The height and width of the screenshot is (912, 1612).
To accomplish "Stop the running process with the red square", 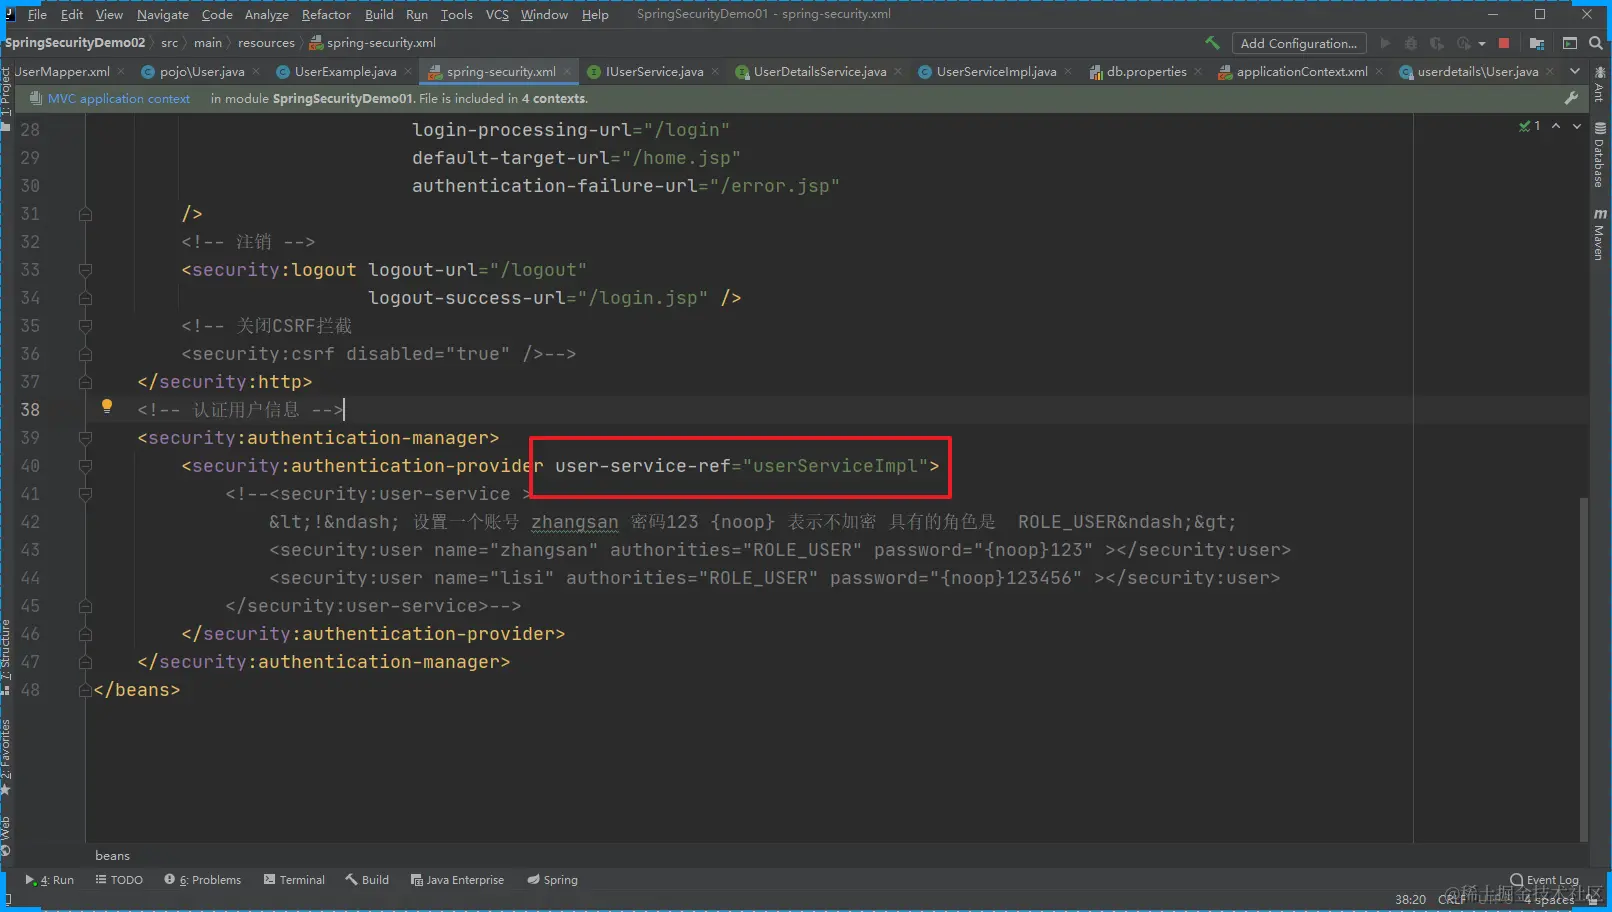I will pos(1504,43).
